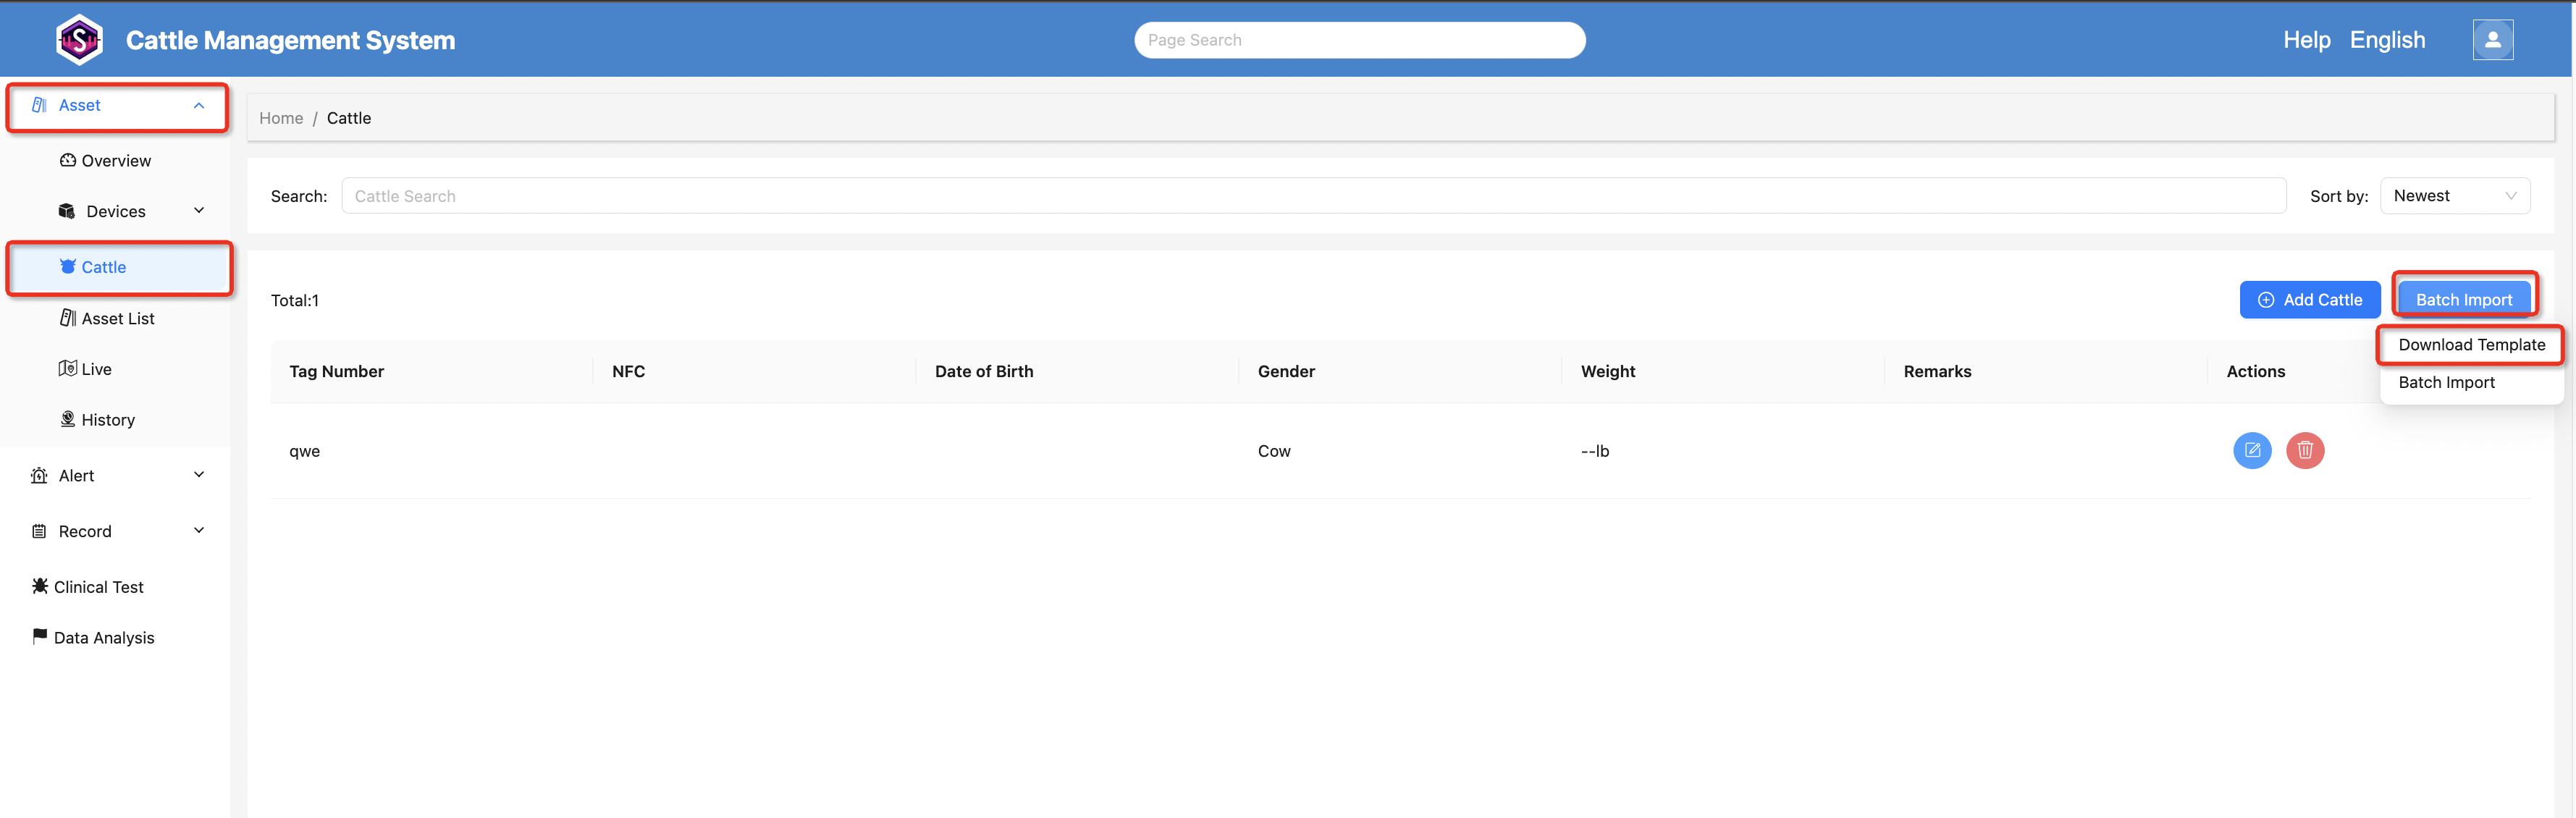Image resolution: width=2576 pixels, height=818 pixels.
Task: Click the Gender column header
Action: tap(1286, 371)
